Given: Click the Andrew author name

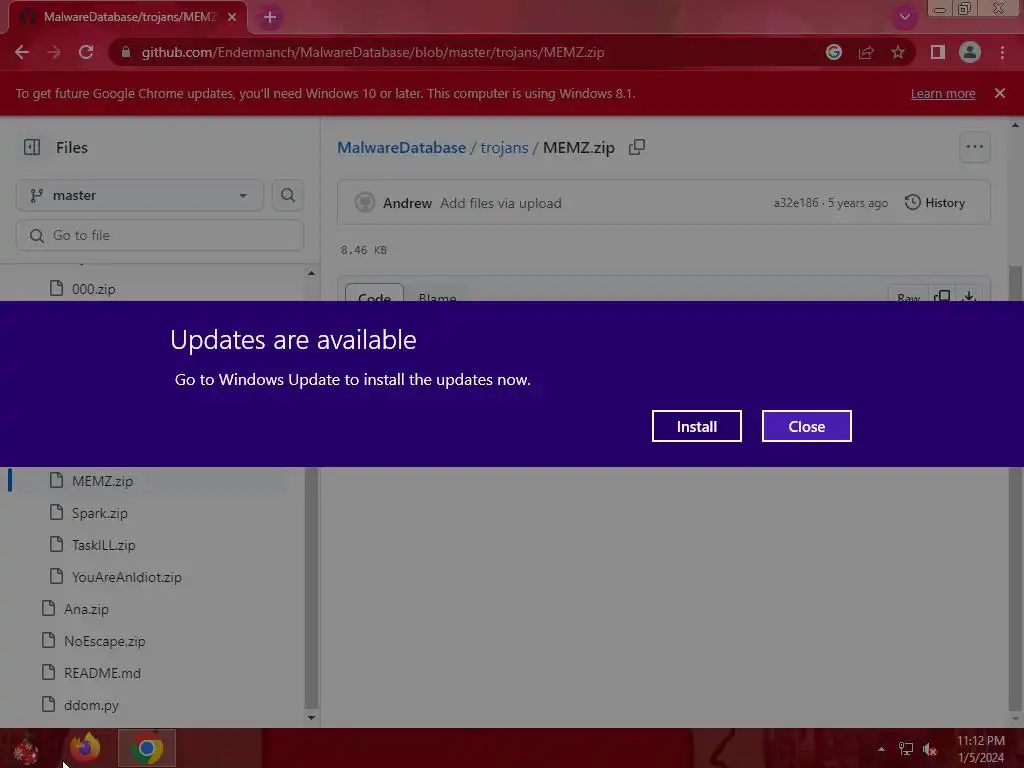Looking at the screenshot, I should click(407, 203).
